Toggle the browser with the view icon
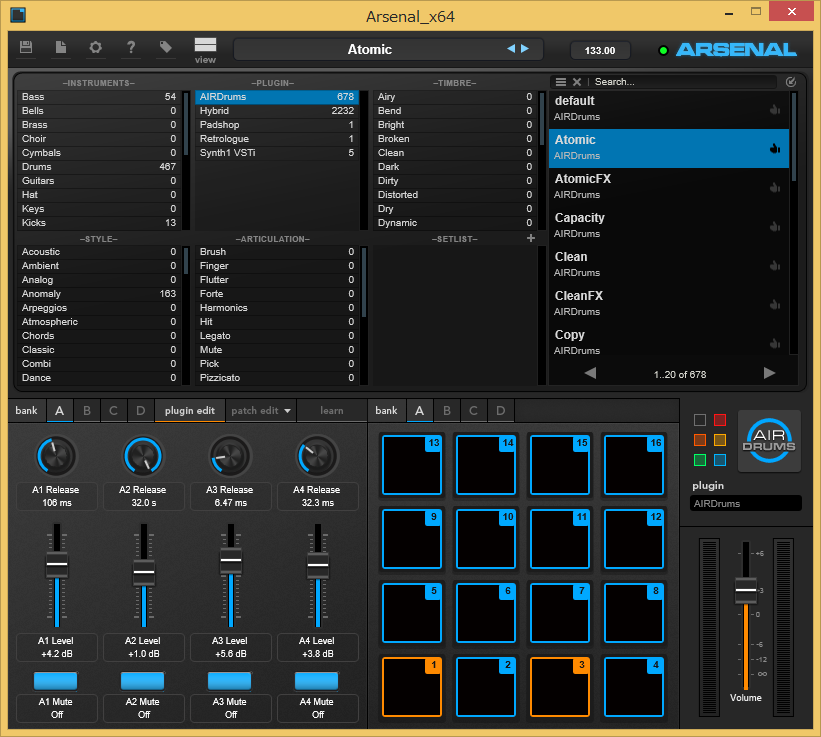The height and width of the screenshot is (737, 821). [x=205, y=50]
